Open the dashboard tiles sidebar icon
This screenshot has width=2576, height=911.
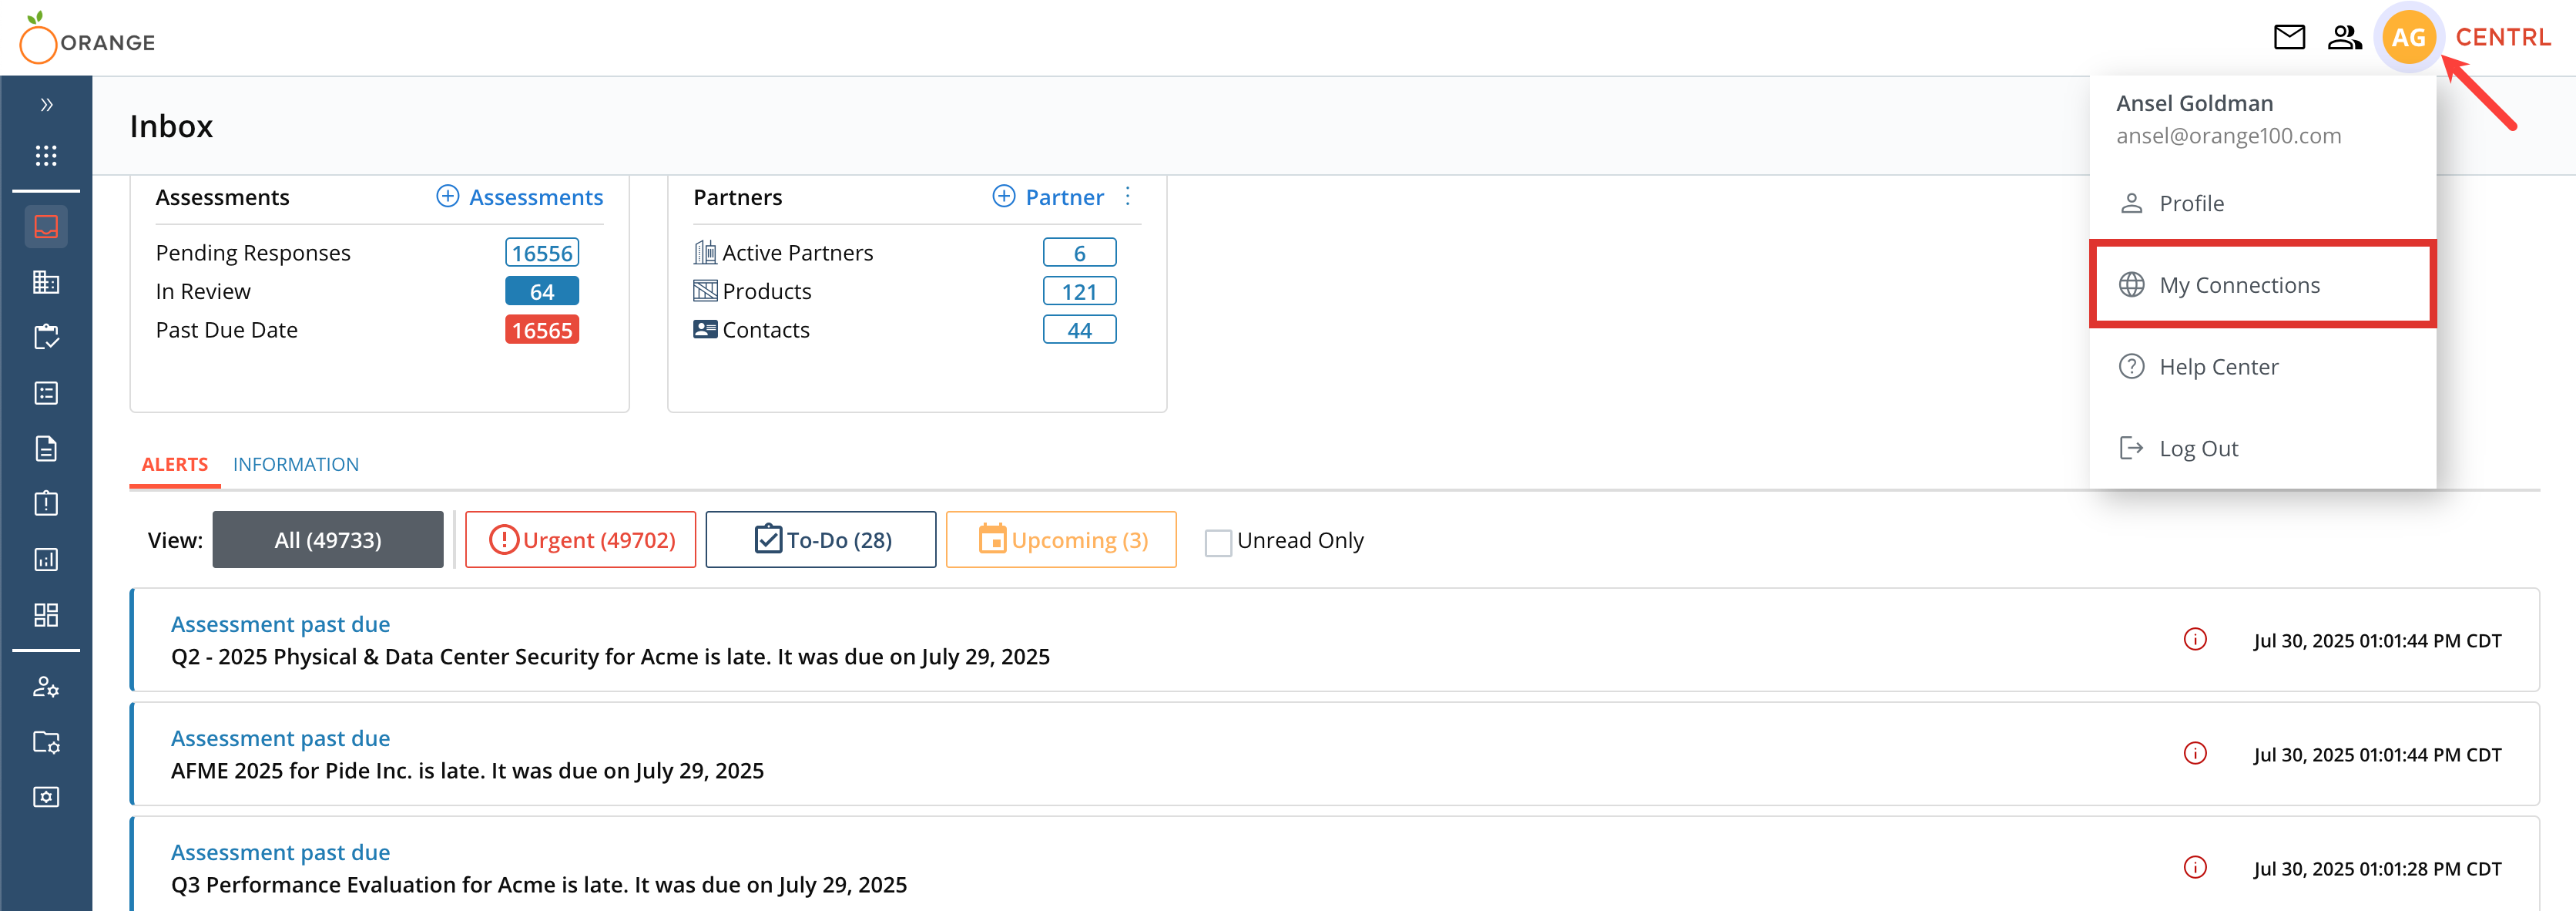point(46,614)
